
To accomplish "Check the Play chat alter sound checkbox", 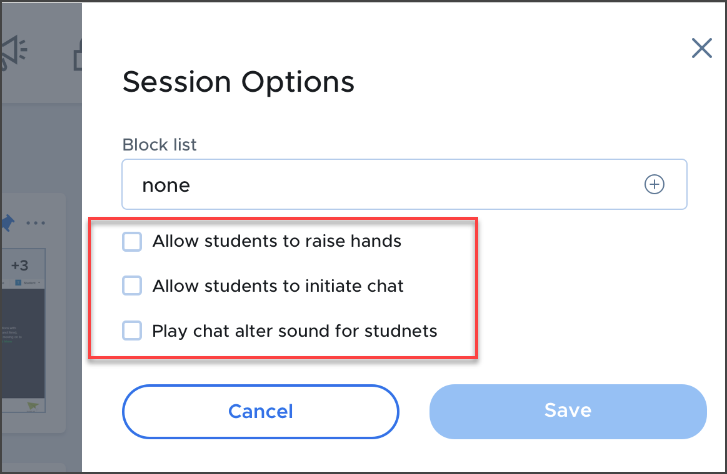I will (x=132, y=331).
